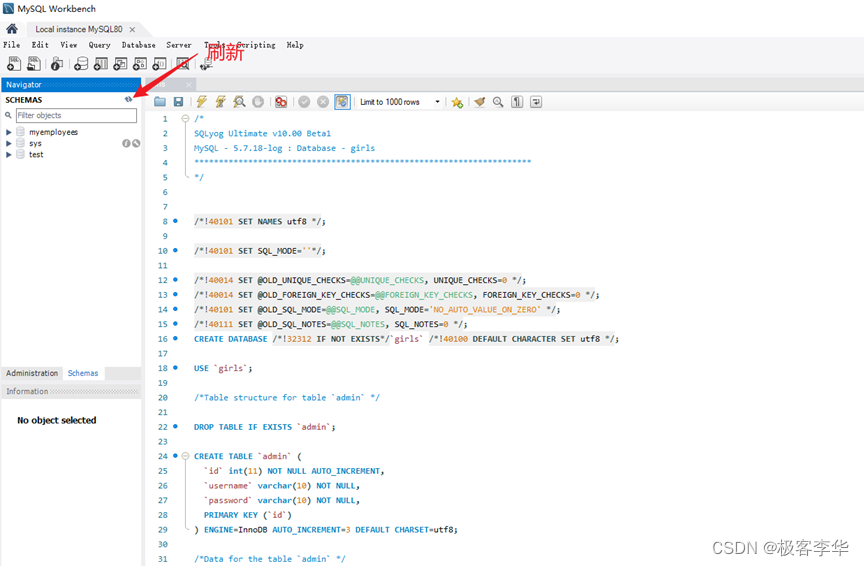The width and height of the screenshot is (864, 566).
Task: Open script file in the editor toolbar
Action: point(160,102)
